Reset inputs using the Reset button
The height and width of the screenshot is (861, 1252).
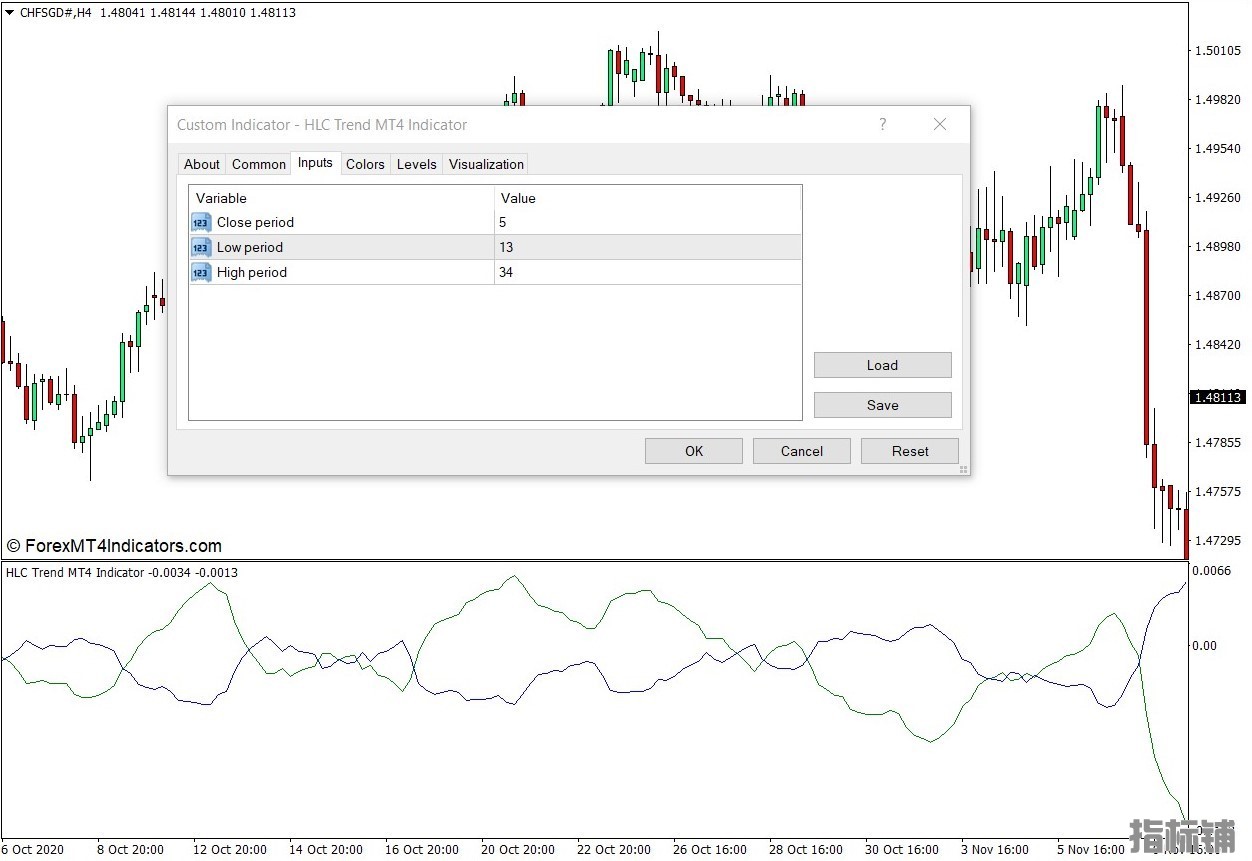pyautogui.click(x=910, y=451)
